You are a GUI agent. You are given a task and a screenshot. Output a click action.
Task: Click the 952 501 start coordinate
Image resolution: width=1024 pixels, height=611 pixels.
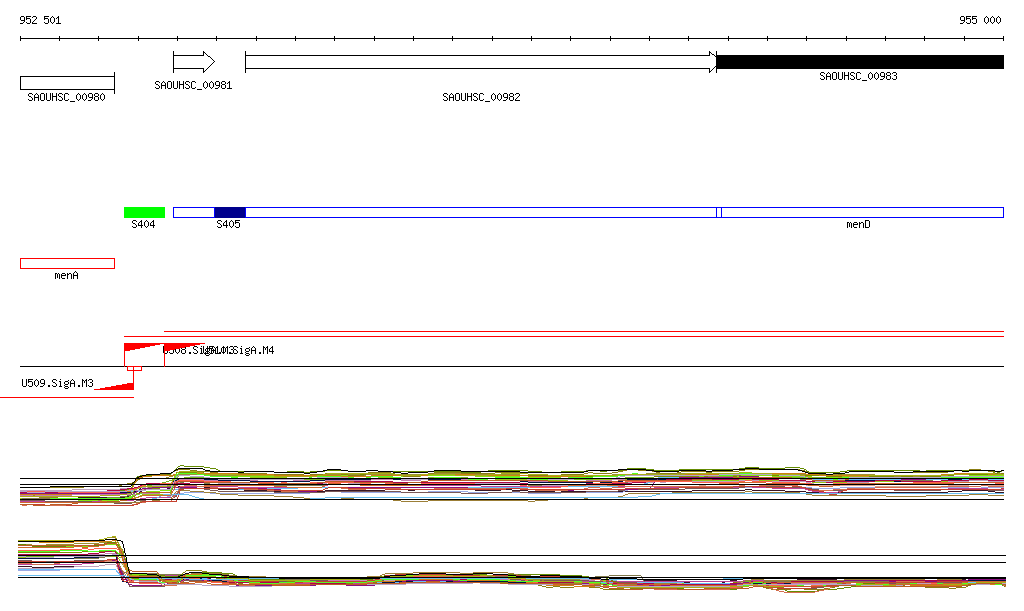tap(41, 20)
